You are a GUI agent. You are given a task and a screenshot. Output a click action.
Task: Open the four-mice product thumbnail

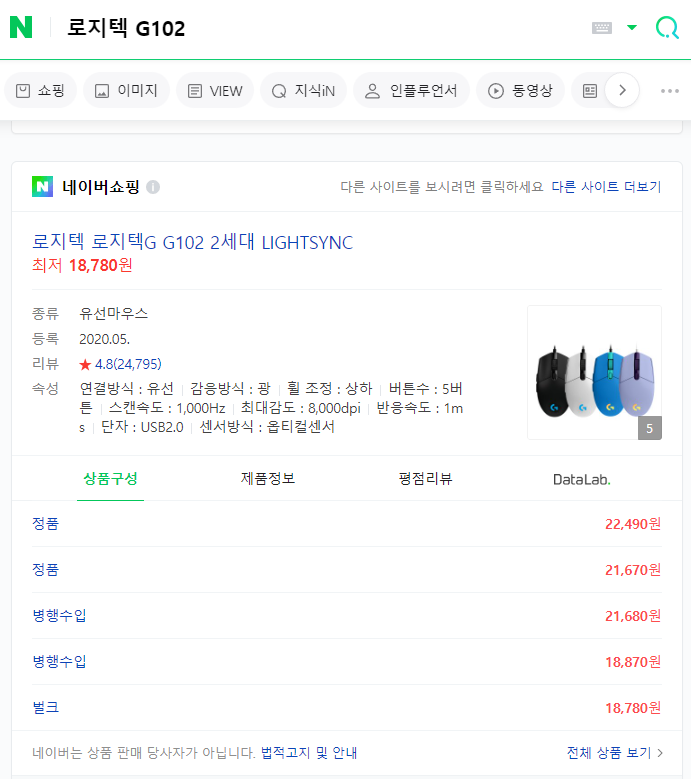click(x=594, y=373)
